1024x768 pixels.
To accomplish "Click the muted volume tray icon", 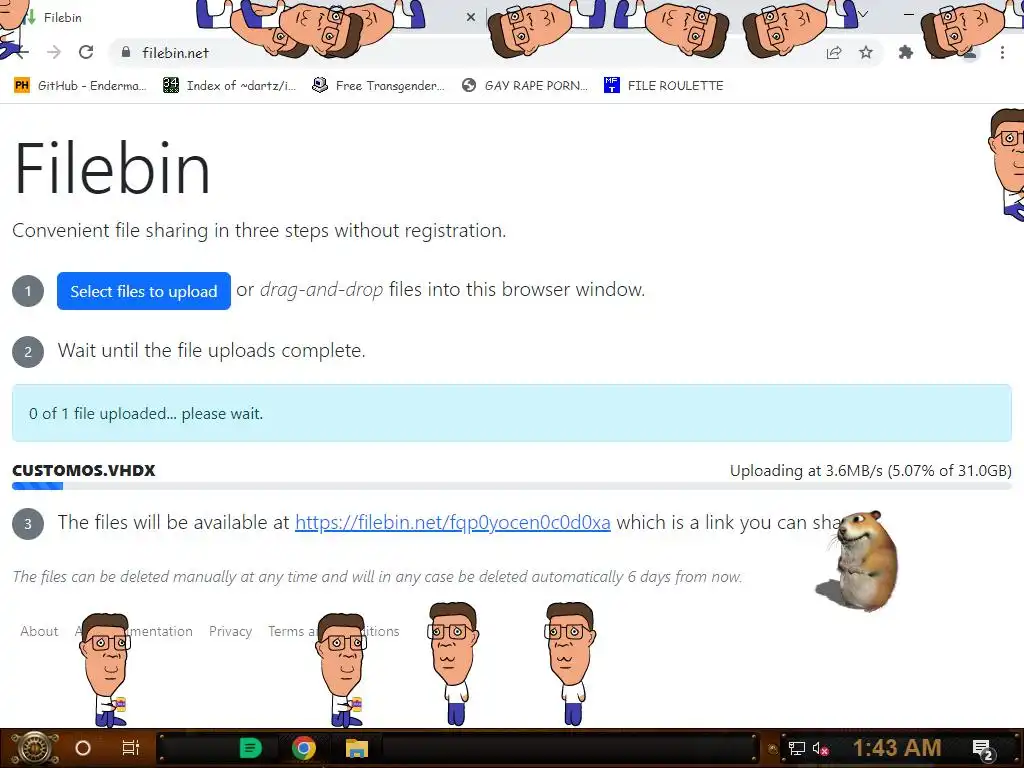I will click(820, 748).
